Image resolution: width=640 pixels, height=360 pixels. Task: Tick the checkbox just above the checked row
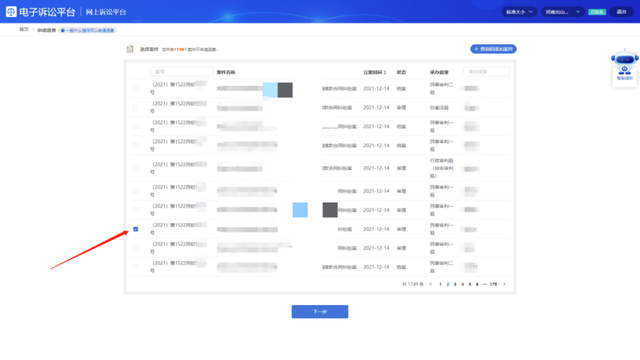tap(136, 210)
